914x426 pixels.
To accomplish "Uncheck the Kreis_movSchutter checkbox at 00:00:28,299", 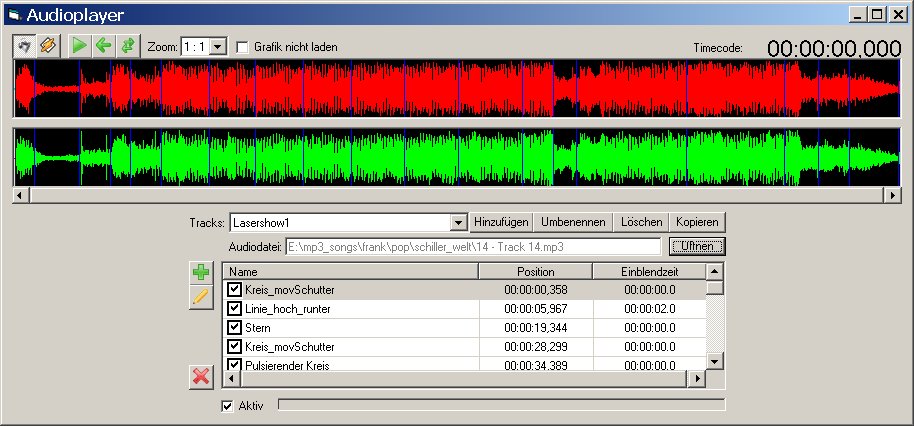I will click(x=234, y=347).
